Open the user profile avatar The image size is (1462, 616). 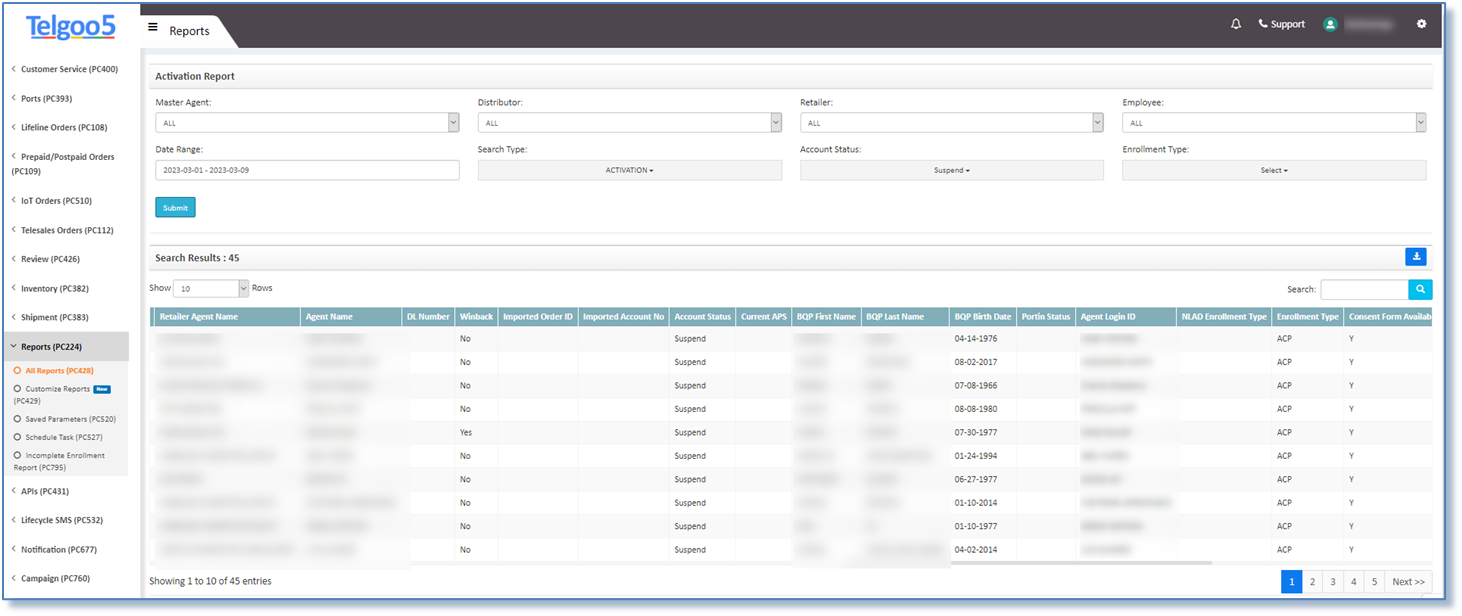point(1330,24)
